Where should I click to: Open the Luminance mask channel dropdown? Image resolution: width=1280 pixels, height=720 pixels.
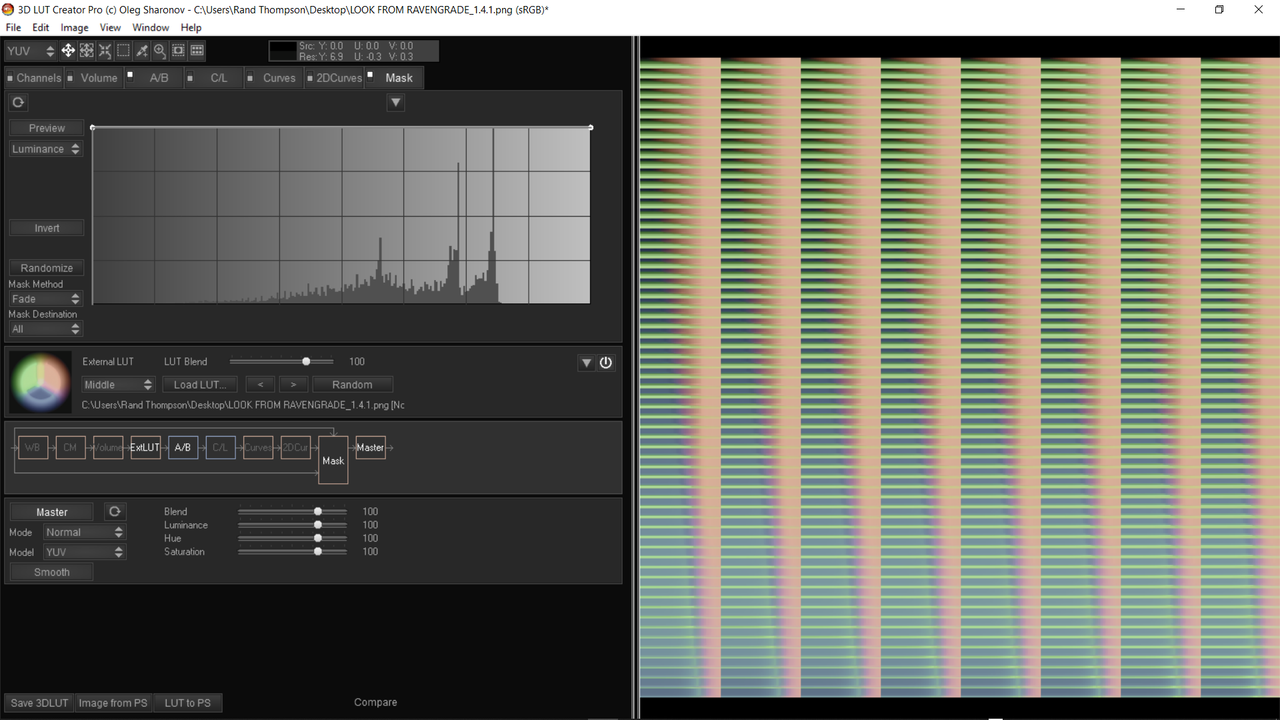(x=46, y=149)
